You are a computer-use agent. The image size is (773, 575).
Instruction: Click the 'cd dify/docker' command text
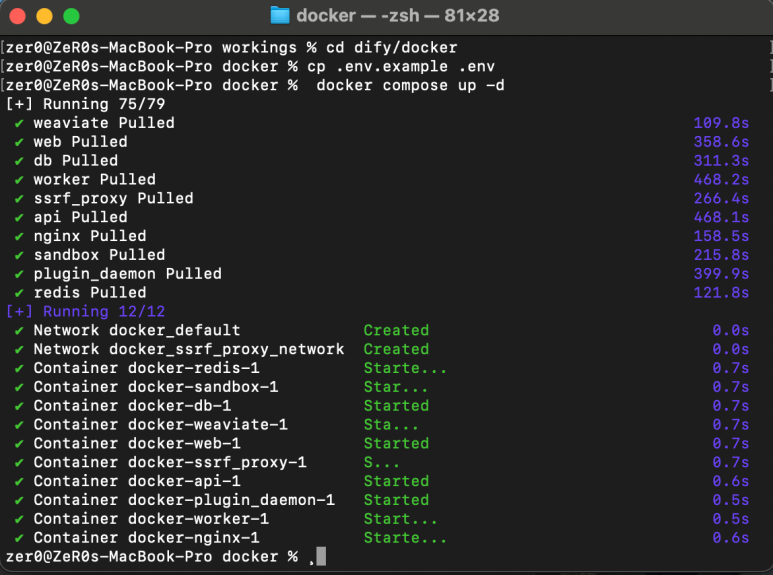(391, 48)
